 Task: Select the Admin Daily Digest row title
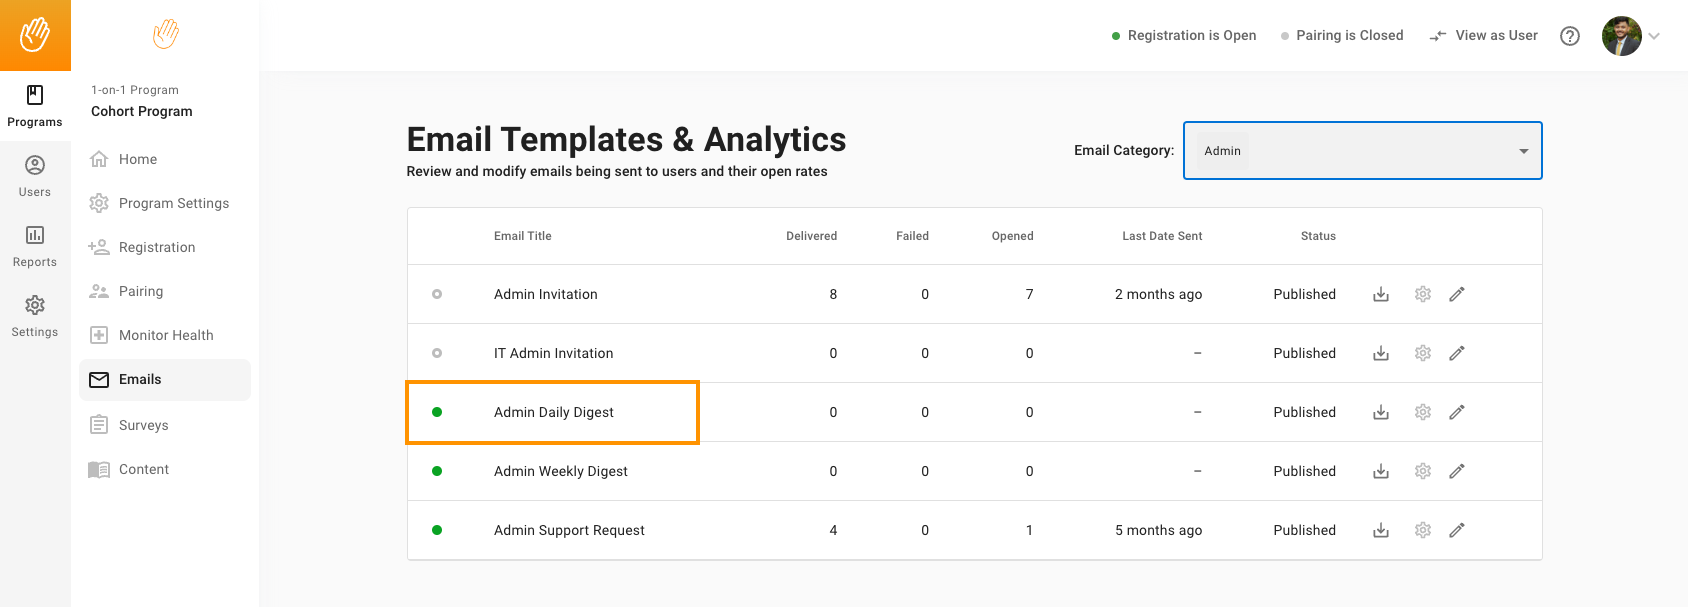(553, 412)
